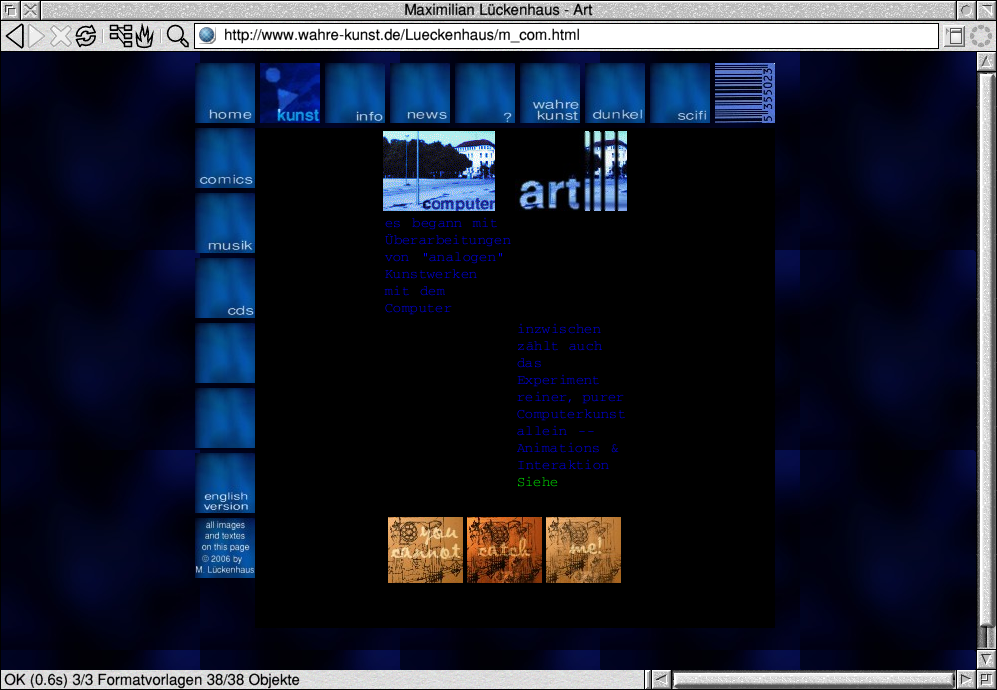Click the magnifier search icon

[177, 36]
